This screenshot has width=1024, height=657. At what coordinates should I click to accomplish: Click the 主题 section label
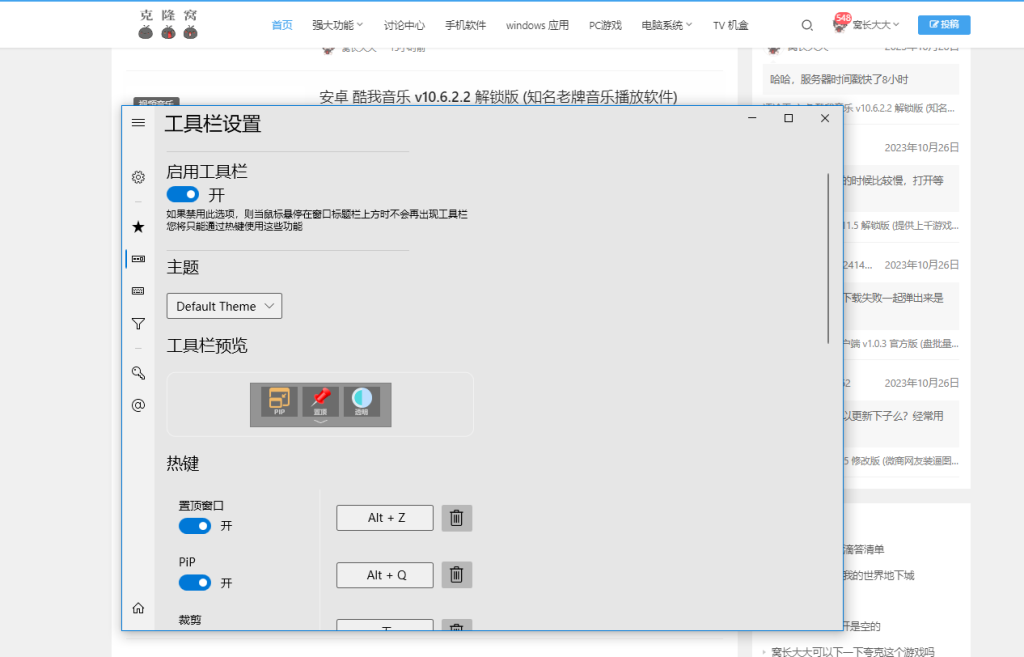(x=183, y=267)
